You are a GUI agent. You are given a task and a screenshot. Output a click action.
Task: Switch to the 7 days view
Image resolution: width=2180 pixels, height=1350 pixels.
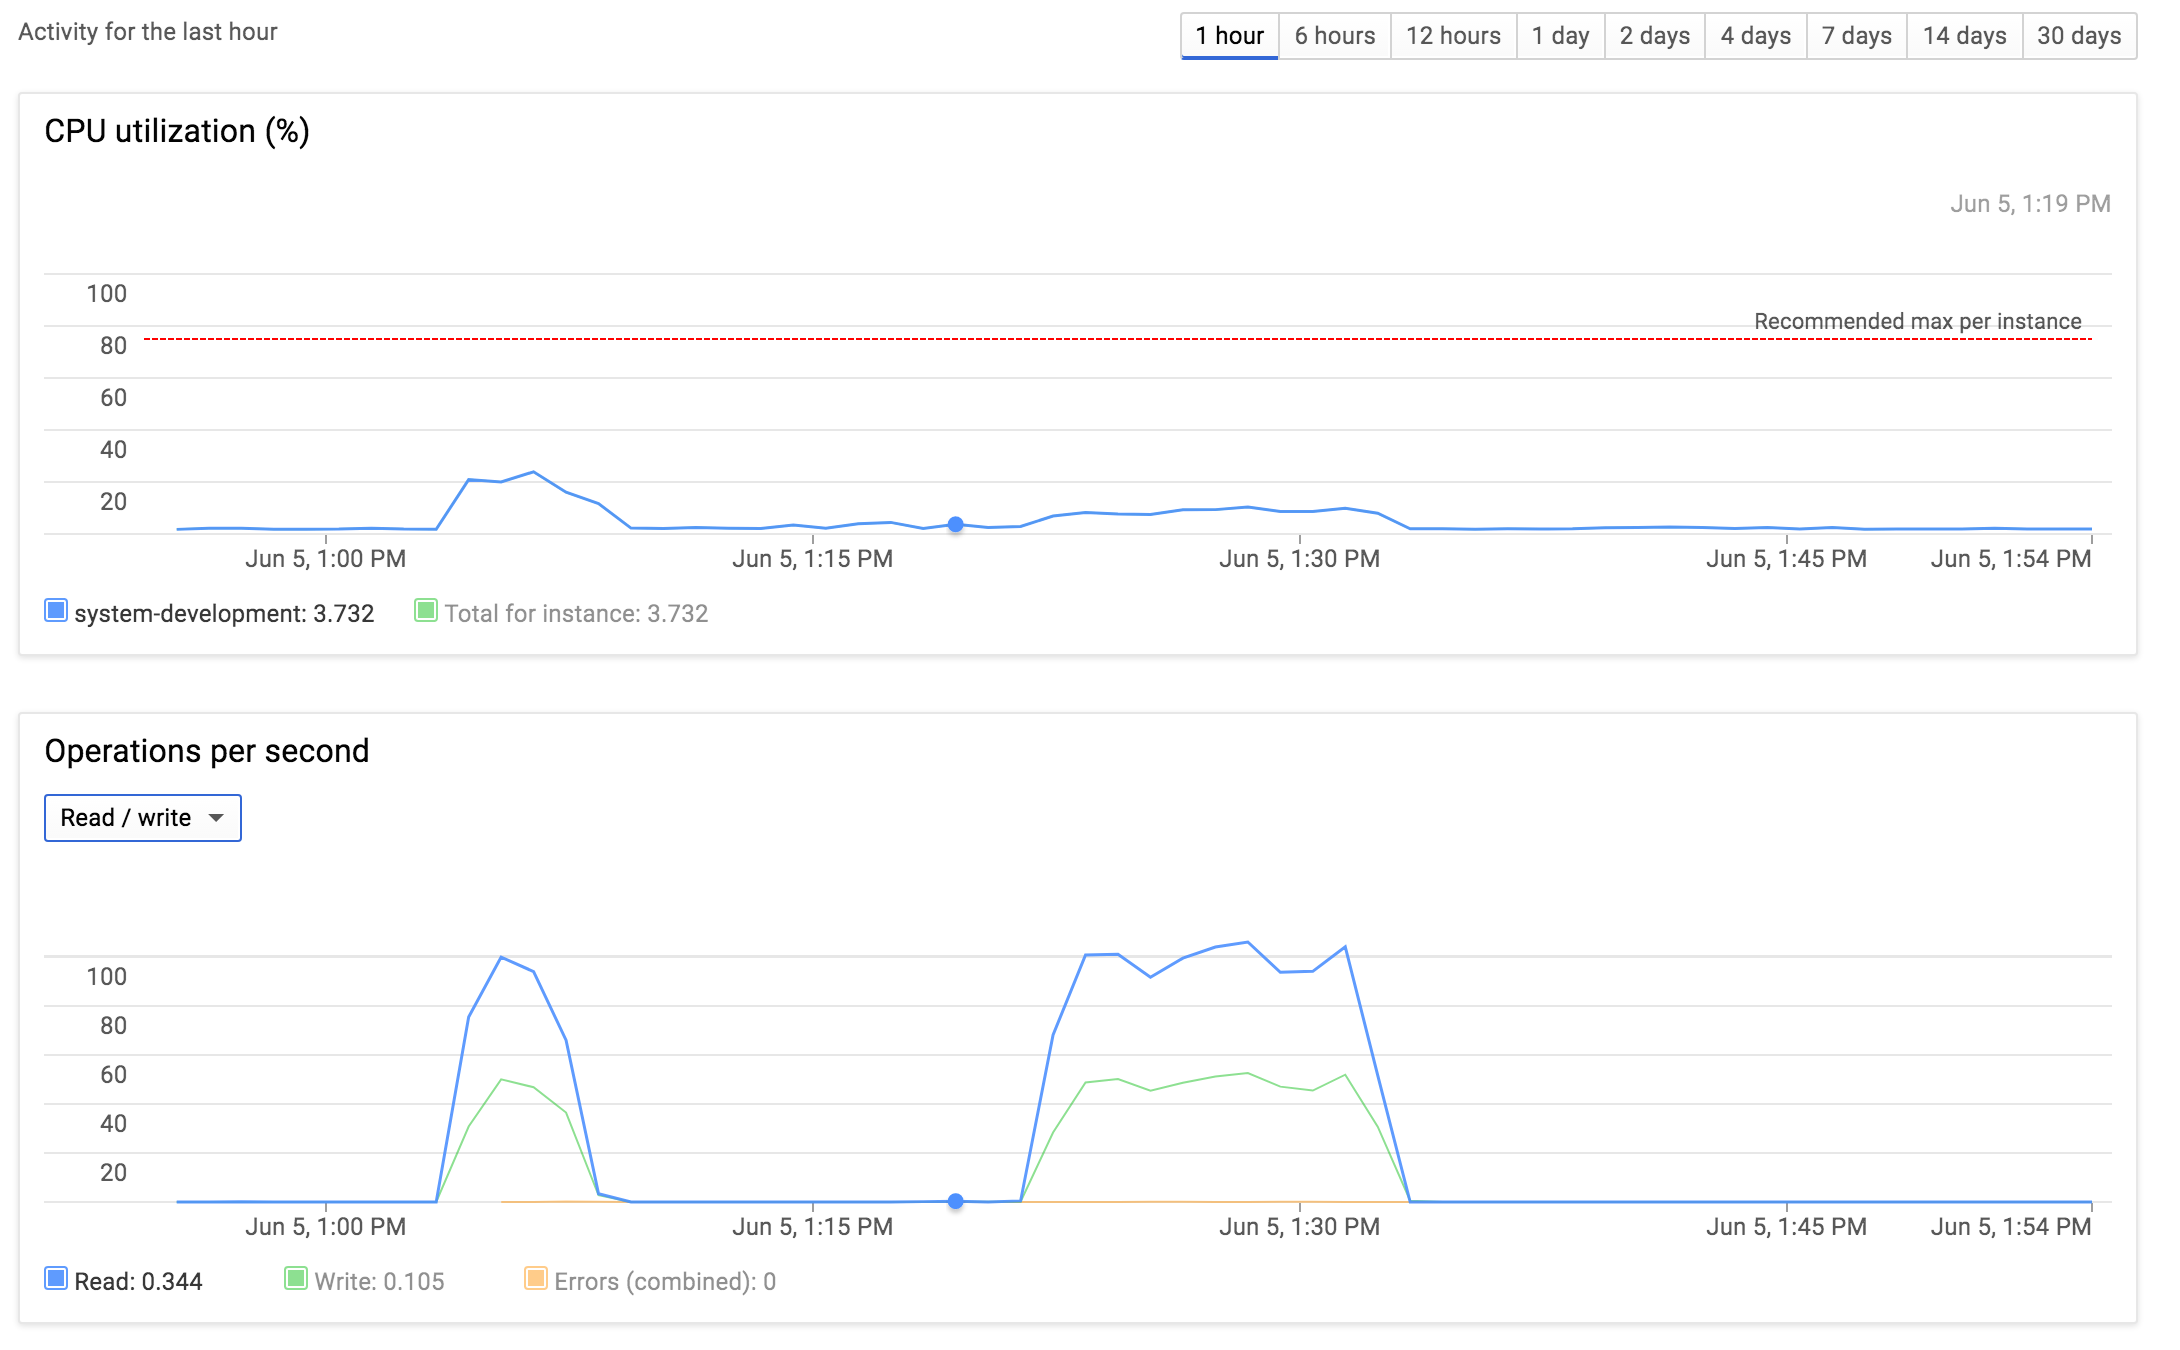(x=1856, y=36)
